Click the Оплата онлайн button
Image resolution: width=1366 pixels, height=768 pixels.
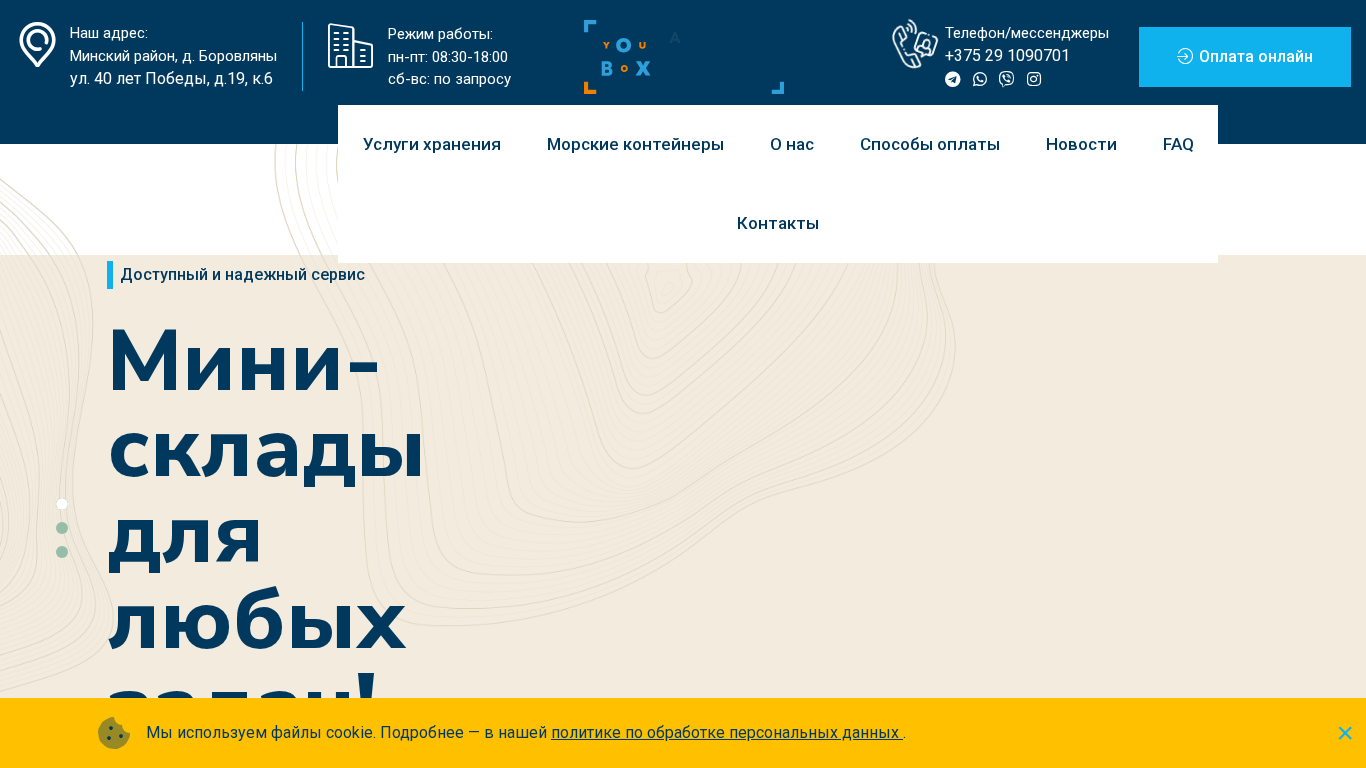tap(1245, 57)
